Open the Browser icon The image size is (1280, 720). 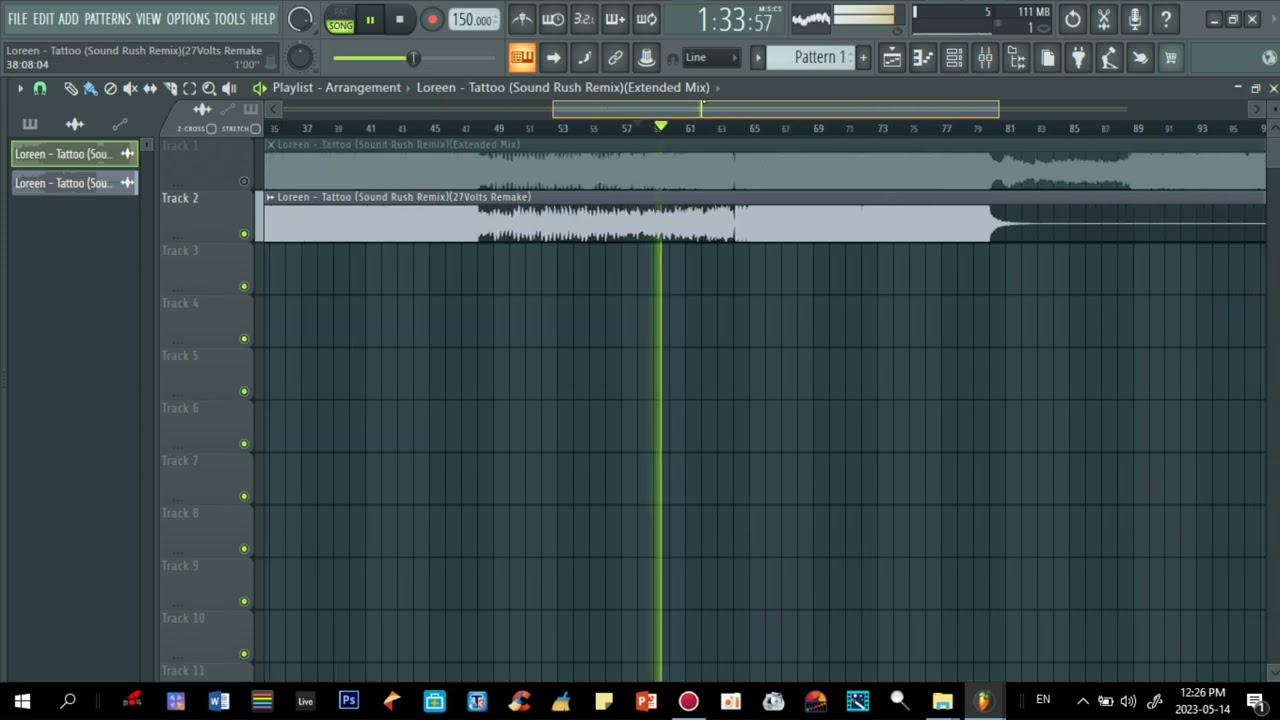pos(1016,58)
